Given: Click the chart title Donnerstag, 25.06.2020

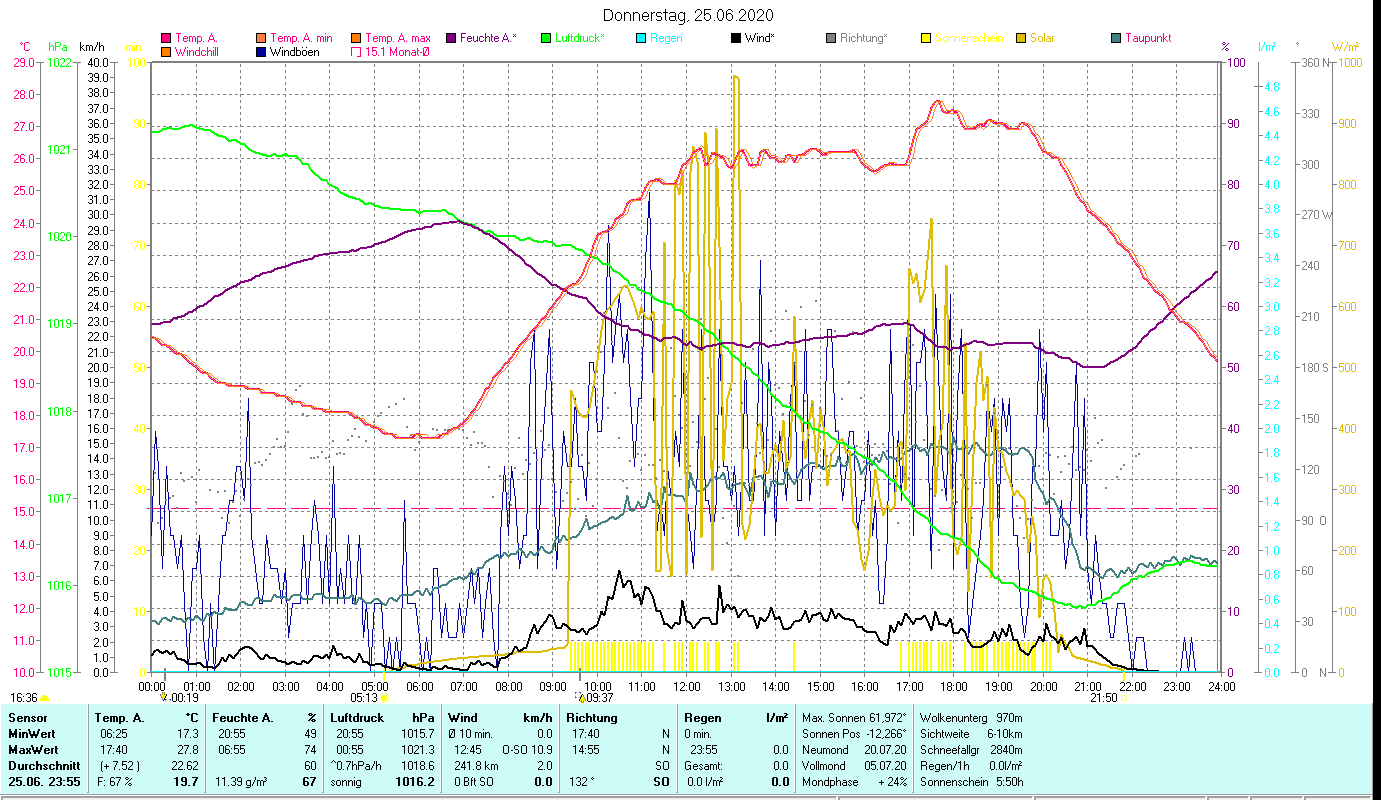Looking at the screenshot, I should pos(689,15).
